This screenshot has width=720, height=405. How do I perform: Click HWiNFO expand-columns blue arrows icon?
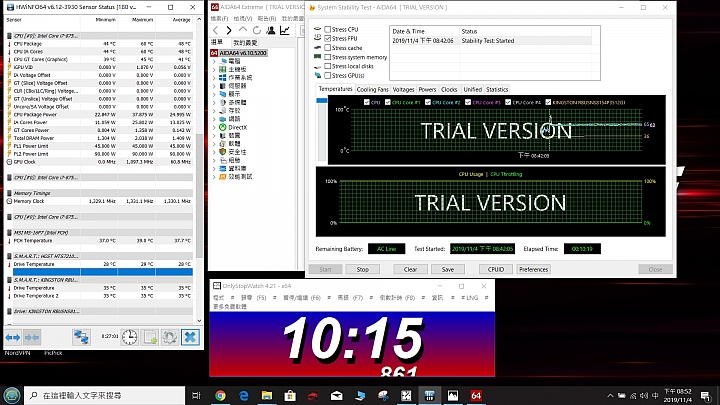point(13,338)
